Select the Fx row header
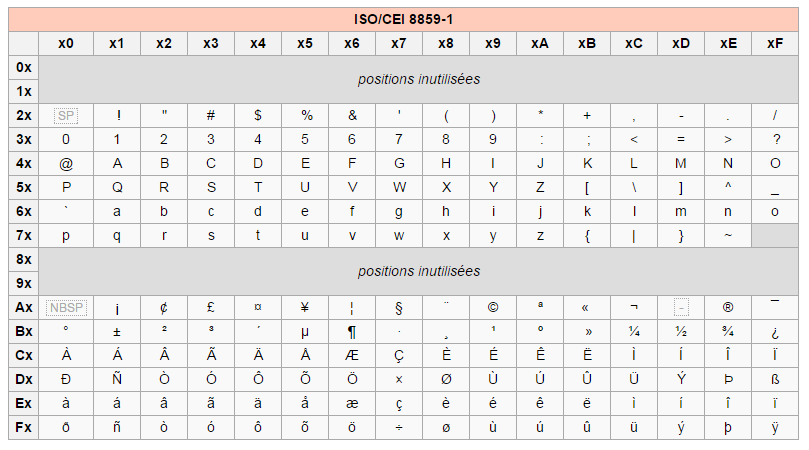This screenshot has height=450, width=809. pos(24,428)
